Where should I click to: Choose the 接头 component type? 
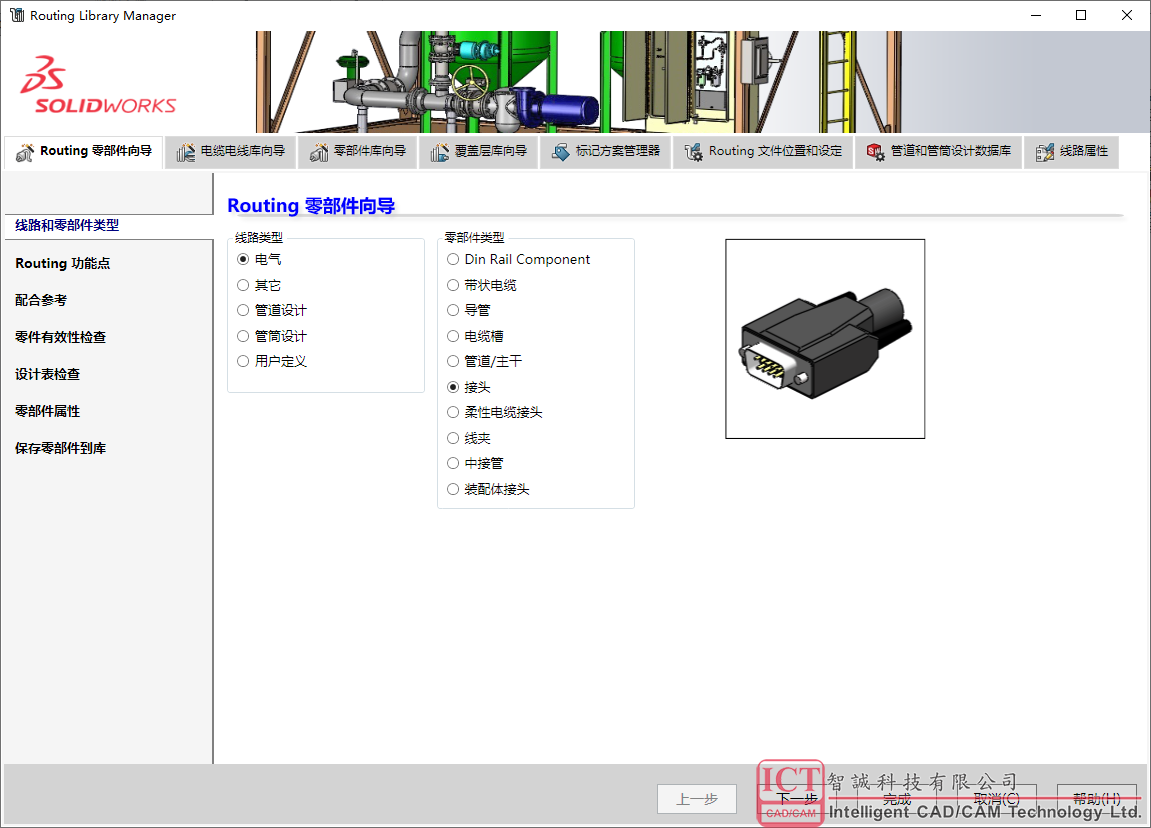[x=453, y=387]
